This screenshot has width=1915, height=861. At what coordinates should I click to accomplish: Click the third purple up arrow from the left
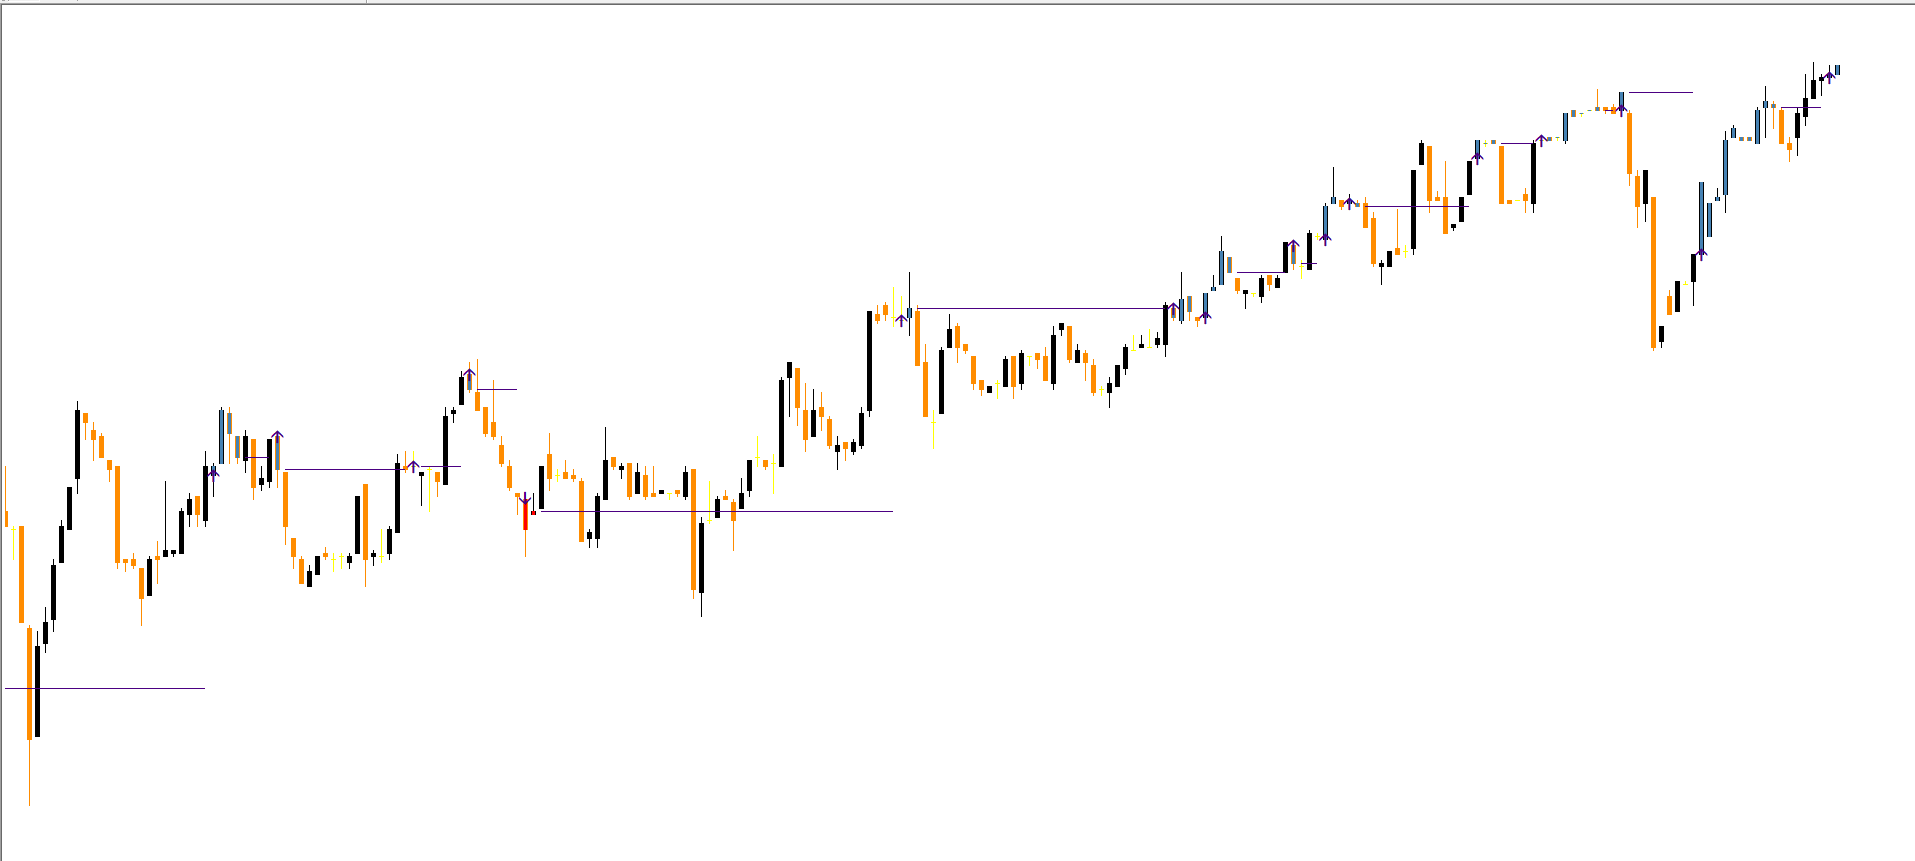point(413,466)
